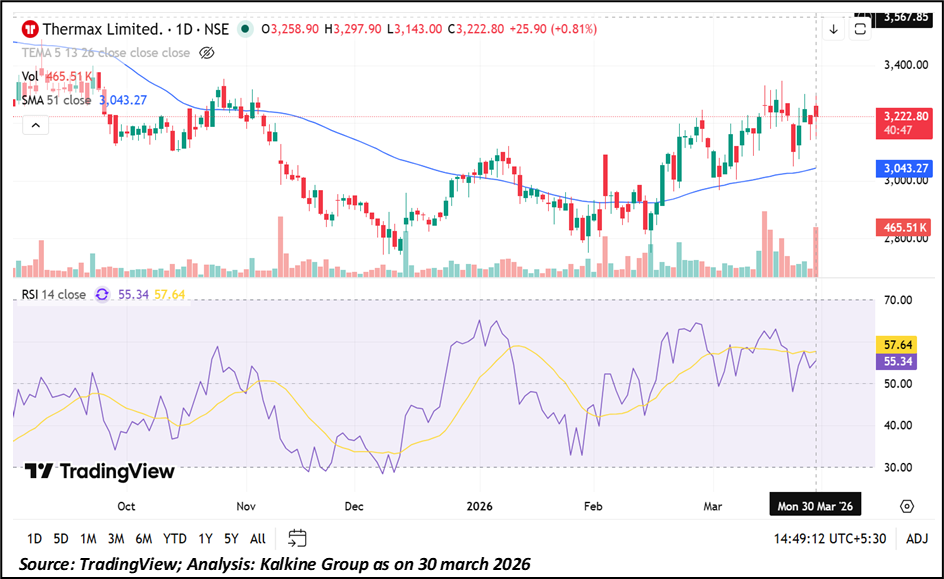Select the 1D time range
Viewport: 944px width, 579px height.
(34, 538)
